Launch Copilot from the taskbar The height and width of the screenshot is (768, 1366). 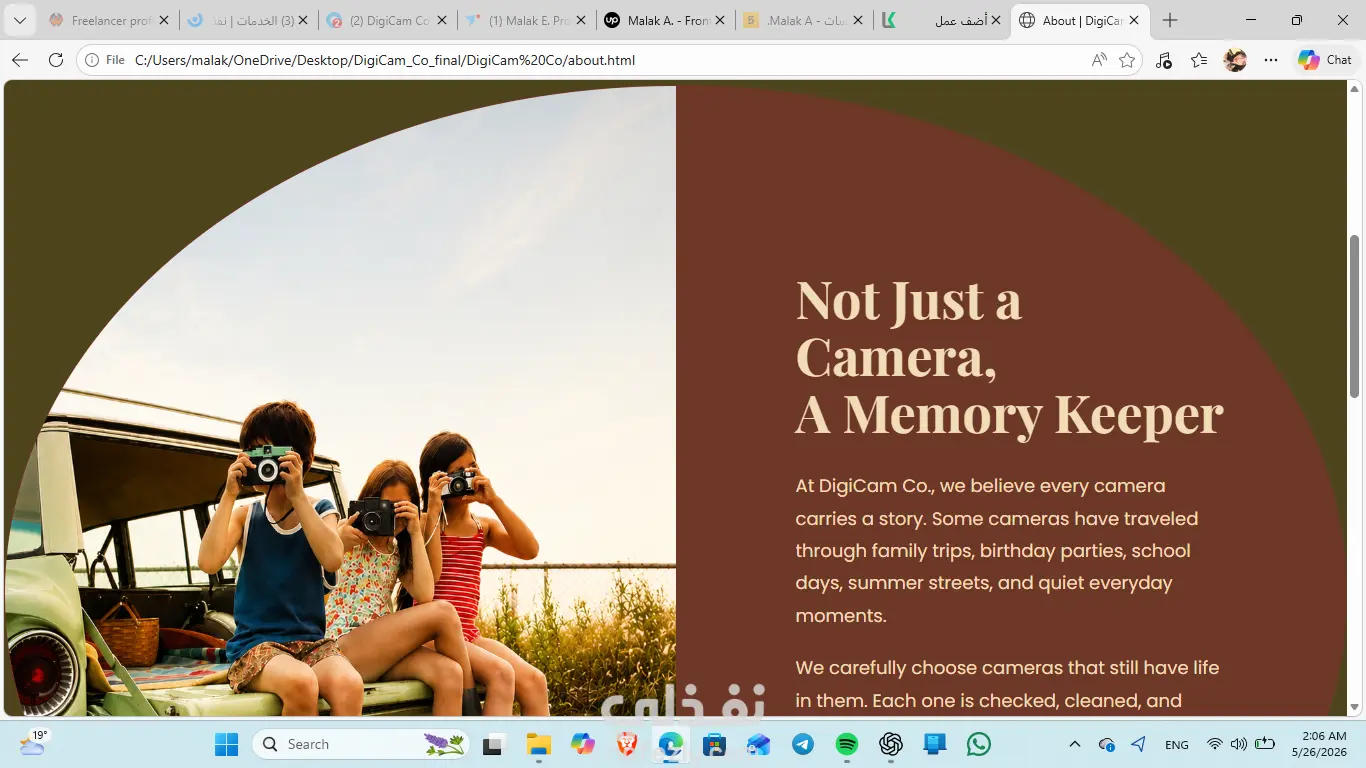point(583,744)
